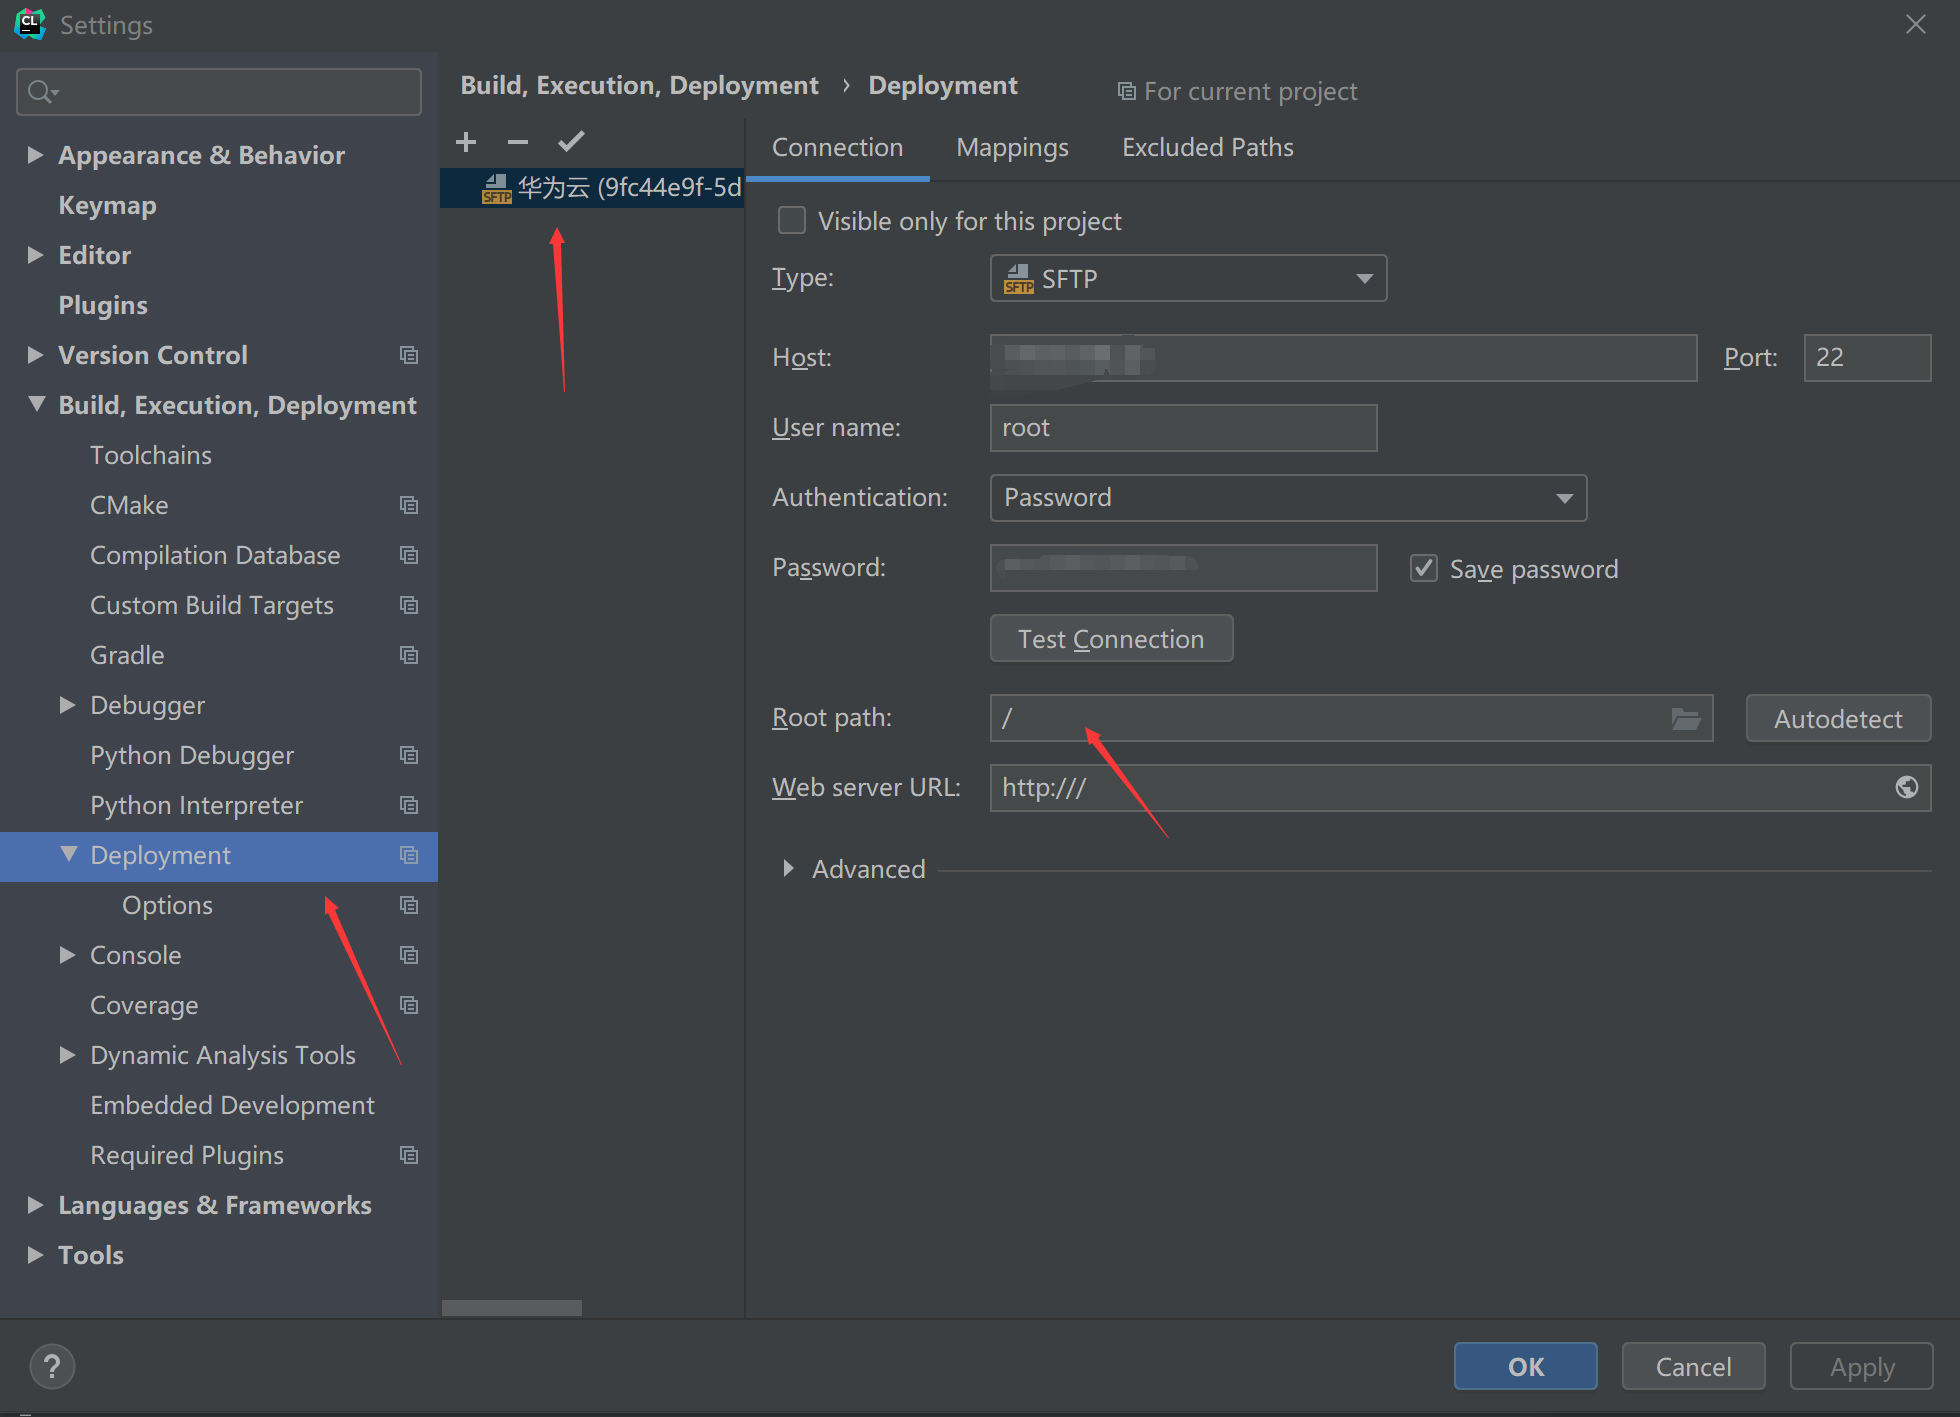Mark selected server as default with checkmark
Image resolution: width=1960 pixels, height=1417 pixels.
[x=570, y=141]
